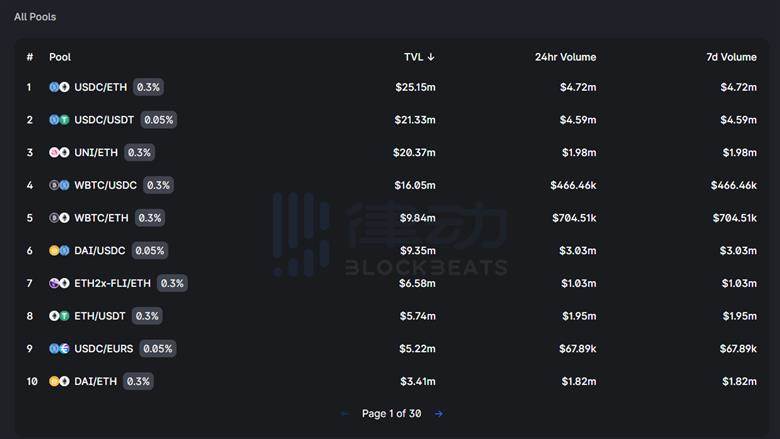Go to next page with right arrow
This screenshot has width=780, height=439.
pos(439,414)
